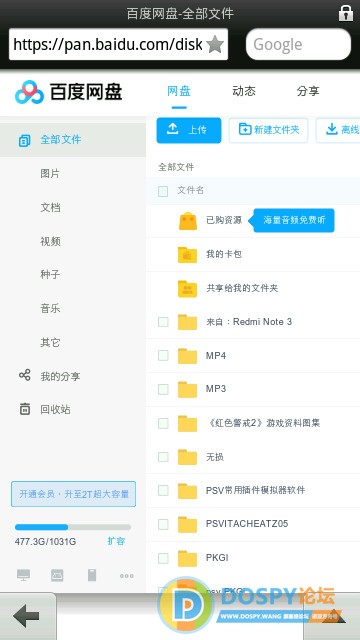Open the 已购资源 shopping bag icon

tap(188, 220)
